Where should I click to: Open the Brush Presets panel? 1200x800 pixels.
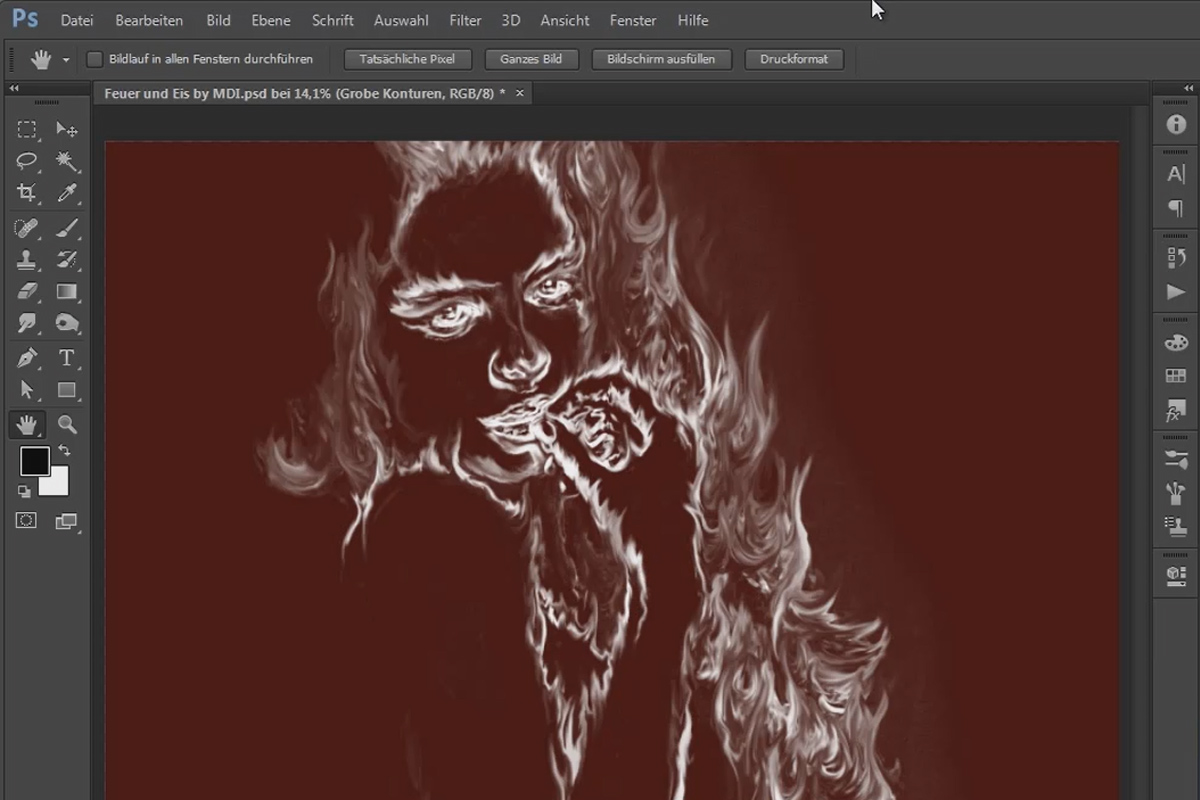[1176, 492]
